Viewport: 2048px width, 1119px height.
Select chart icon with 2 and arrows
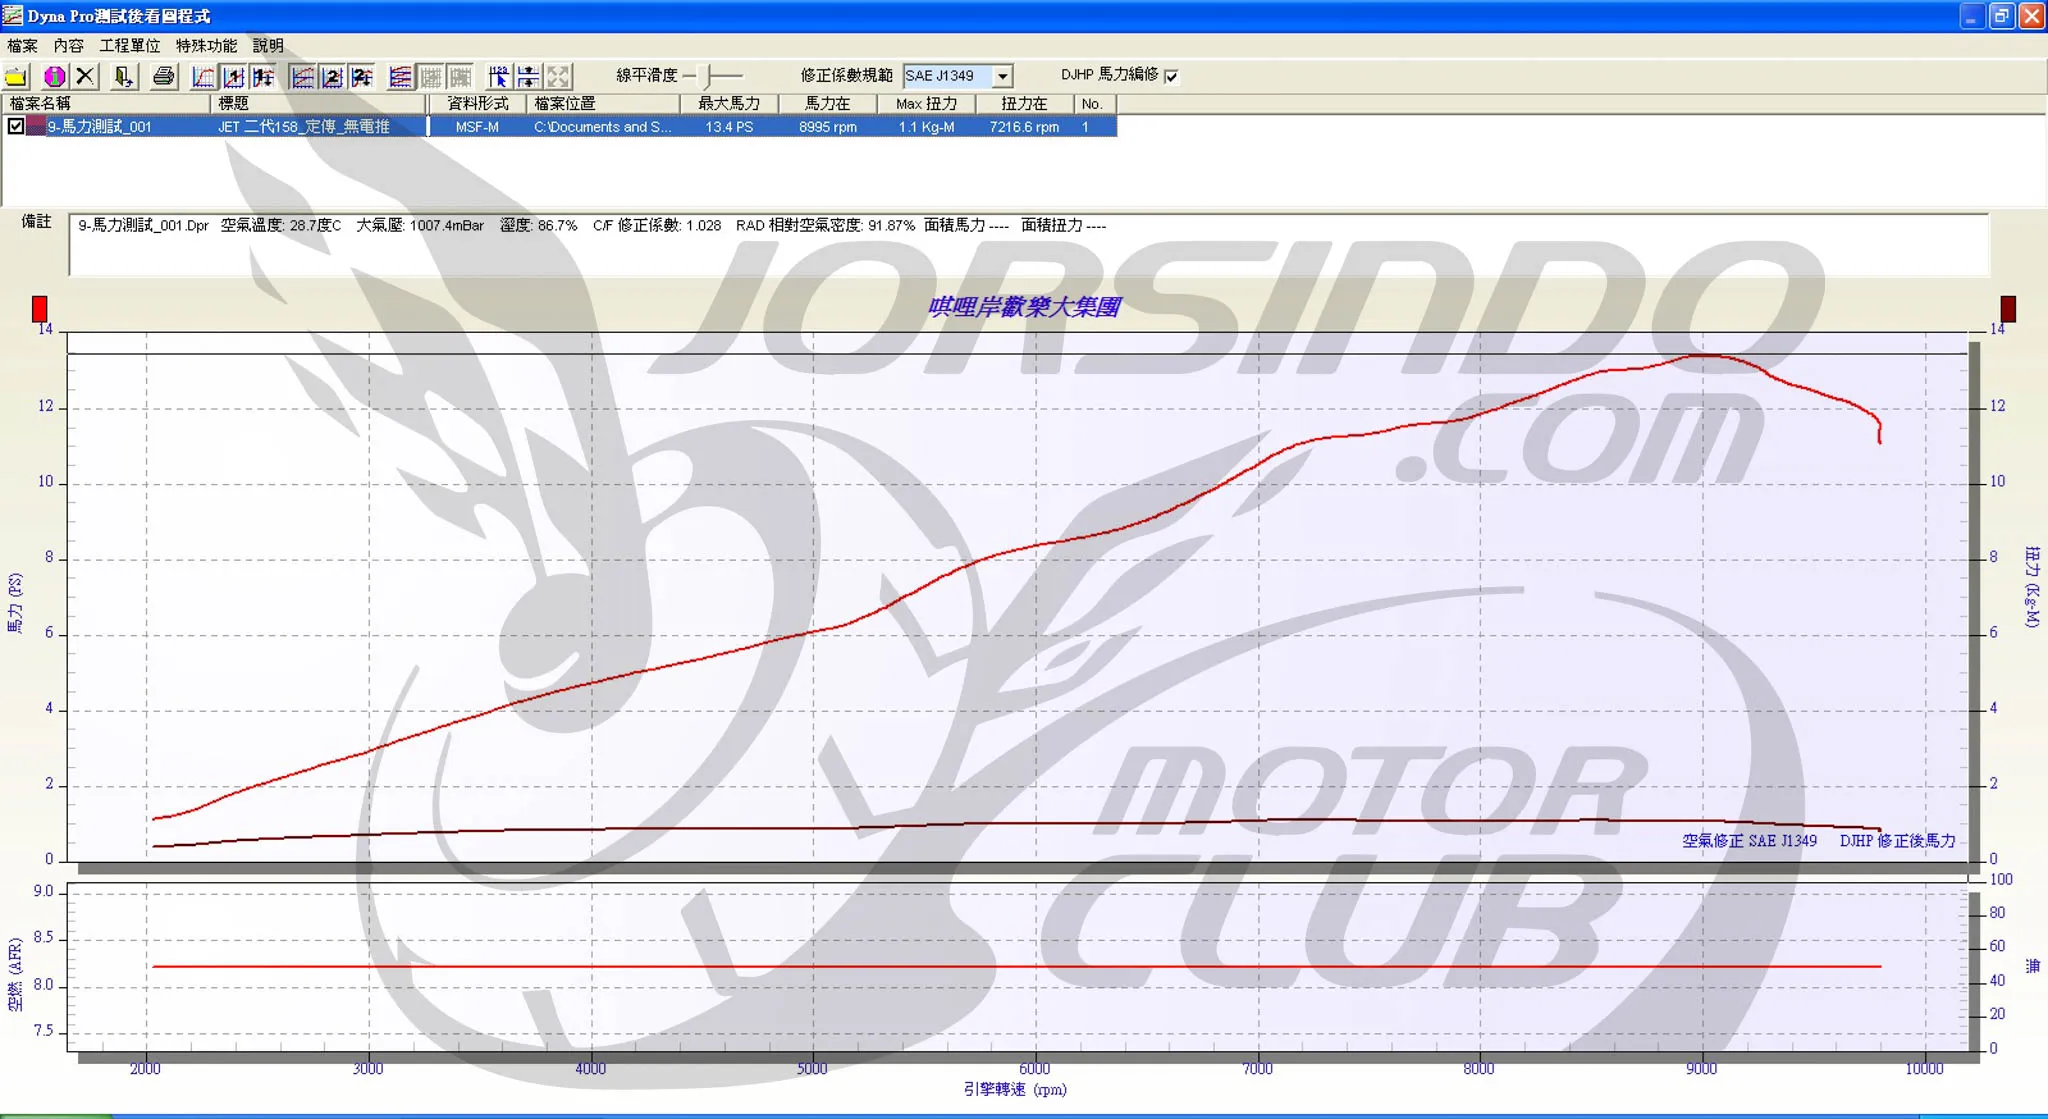pyautogui.click(x=363, y=76)
